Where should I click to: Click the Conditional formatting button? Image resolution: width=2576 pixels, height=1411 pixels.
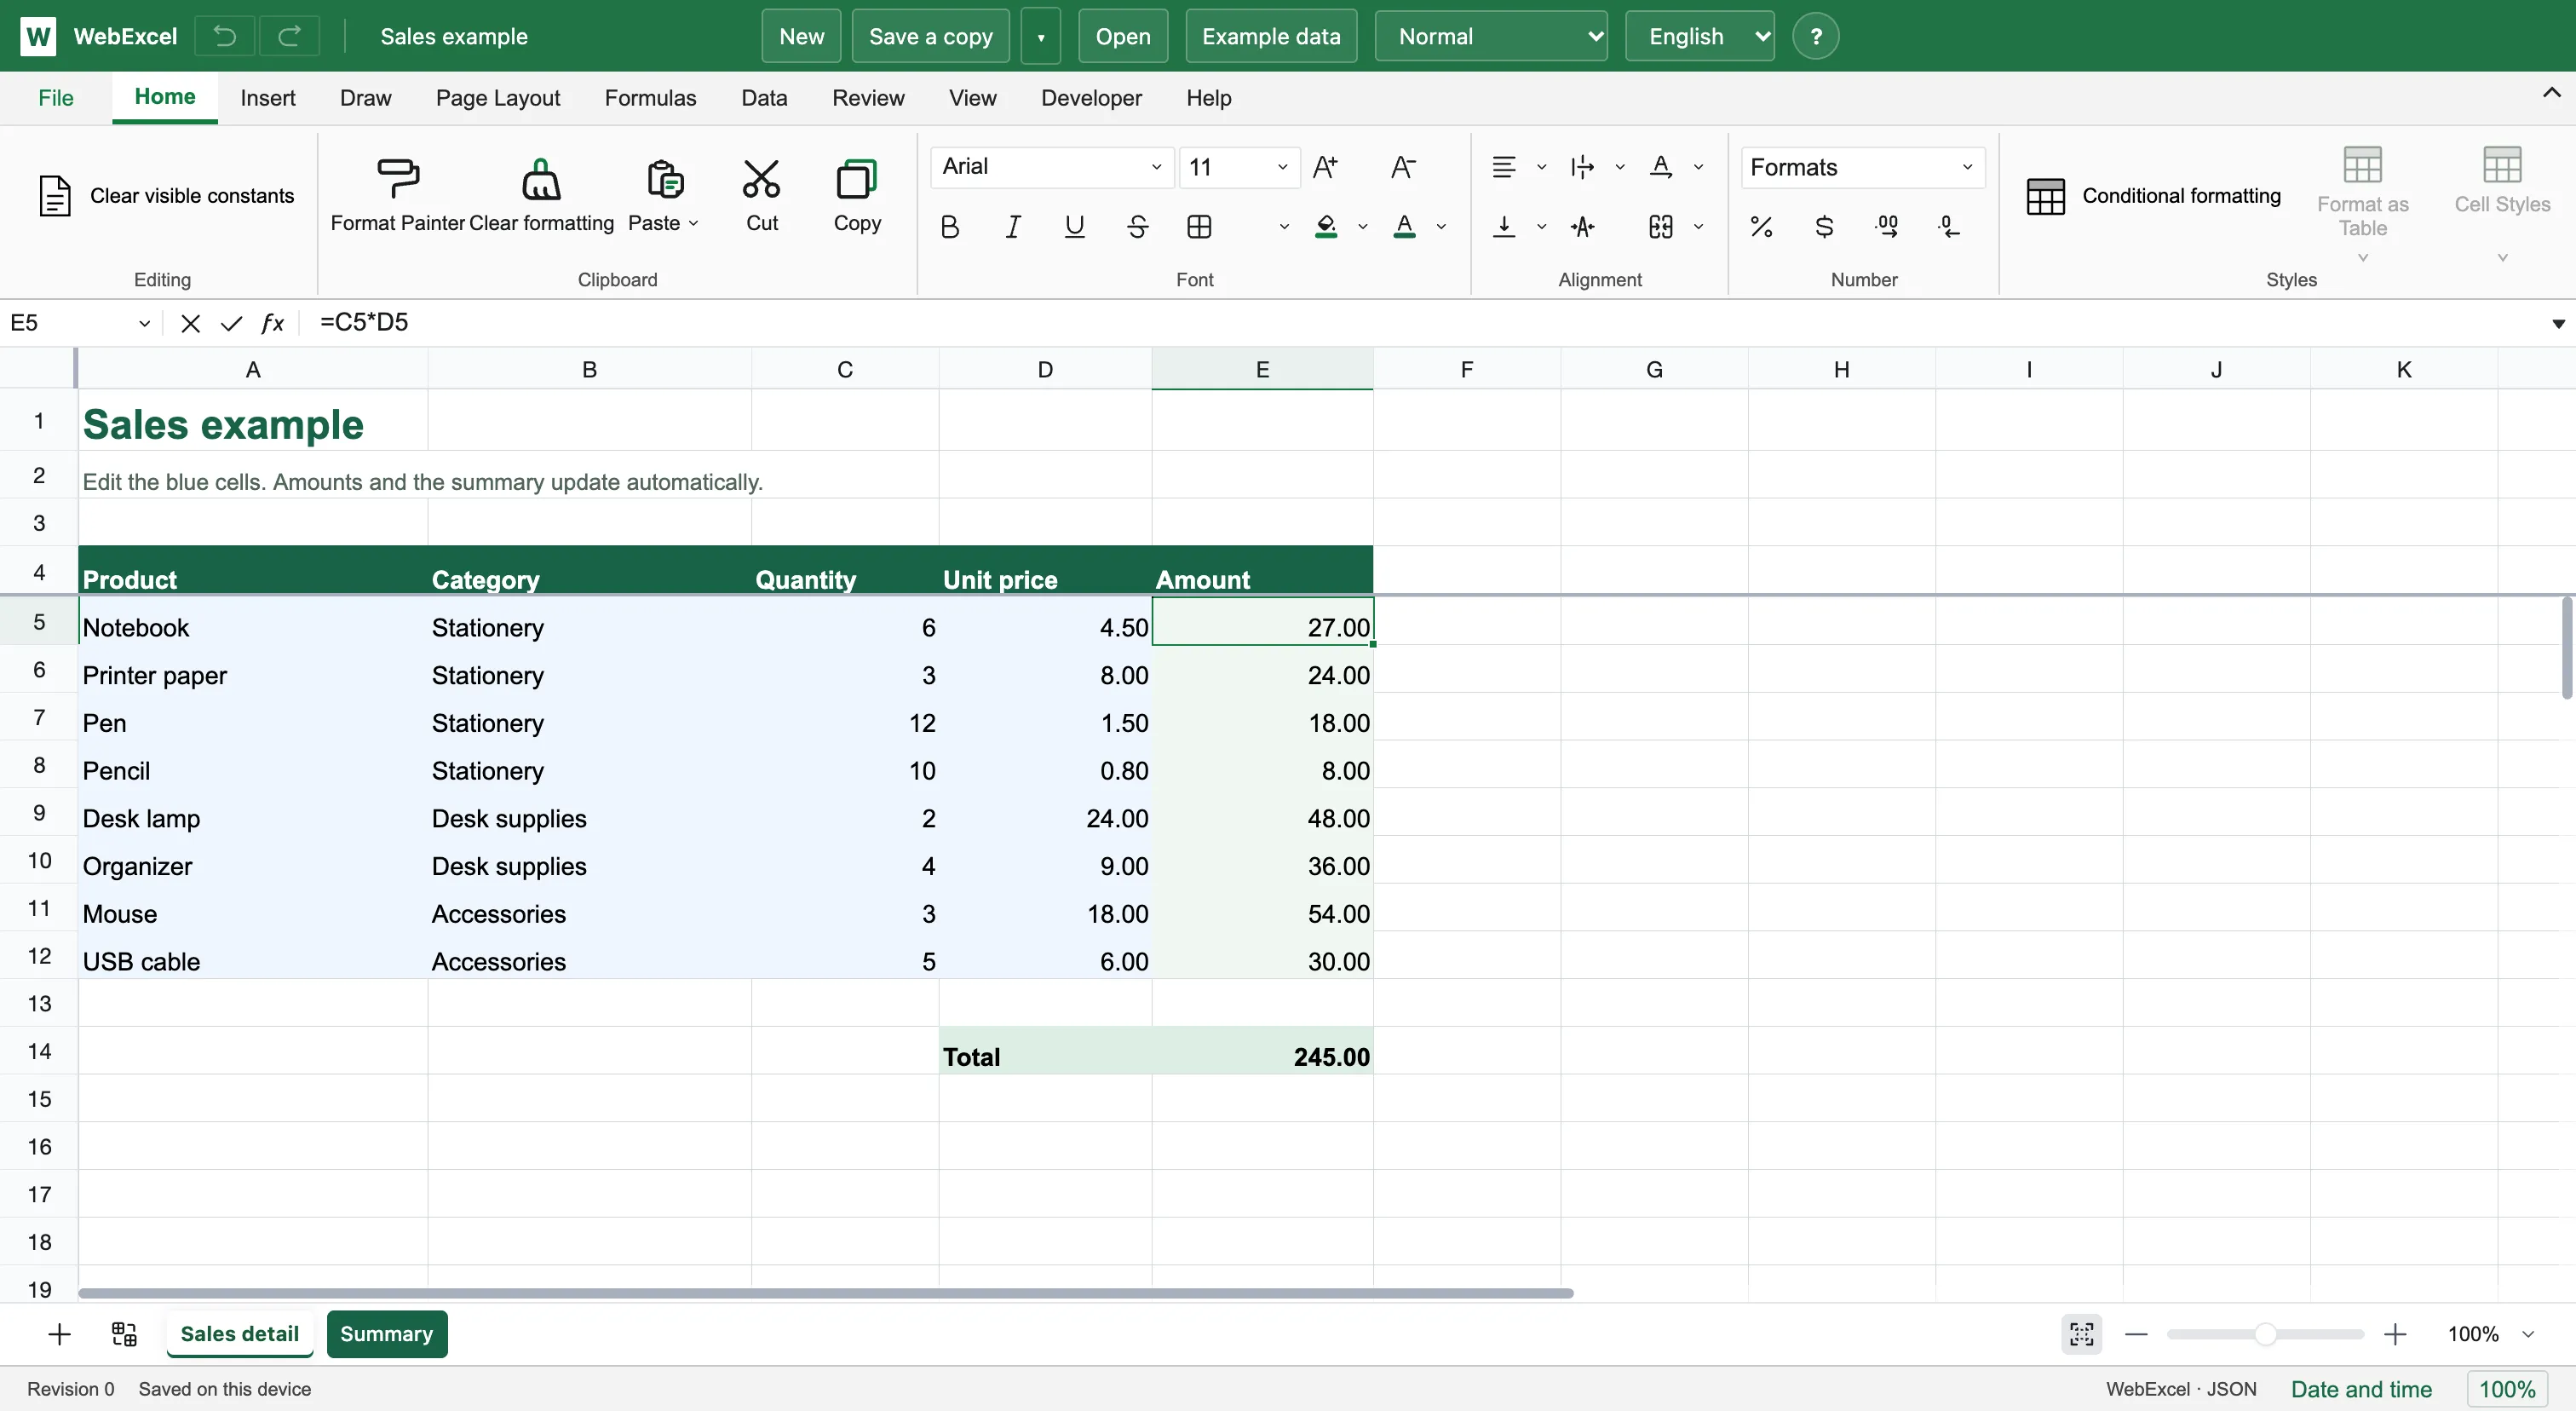(2154, 196)
